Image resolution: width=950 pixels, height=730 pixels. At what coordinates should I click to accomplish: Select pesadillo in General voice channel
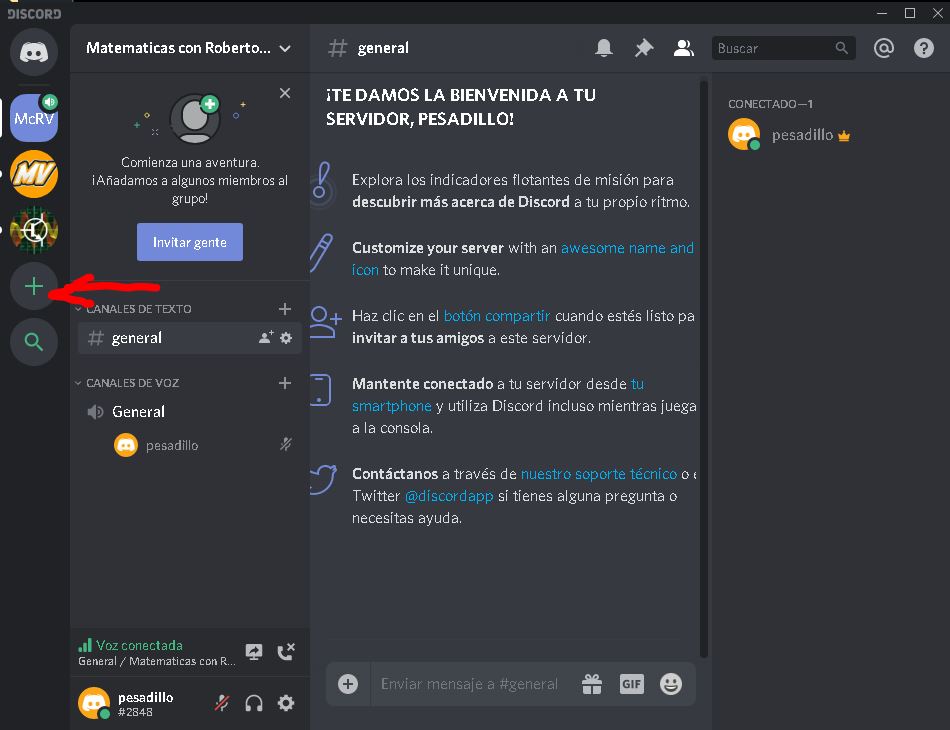click(x=190, y=445)
